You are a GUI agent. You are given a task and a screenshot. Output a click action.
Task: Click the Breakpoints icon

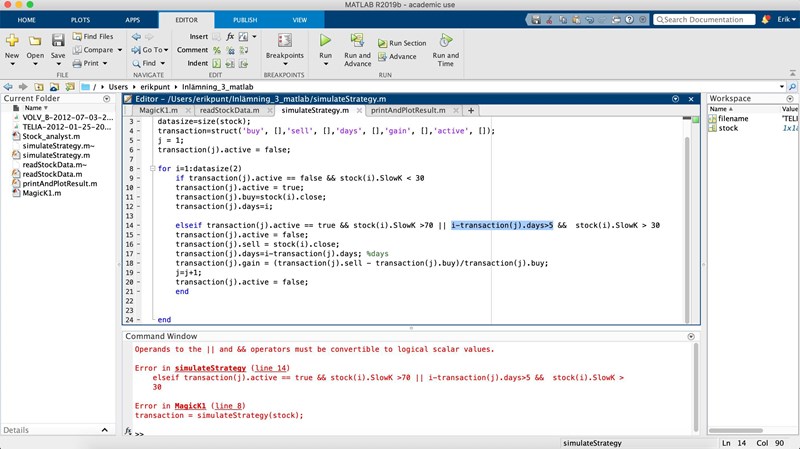point(284,41)
